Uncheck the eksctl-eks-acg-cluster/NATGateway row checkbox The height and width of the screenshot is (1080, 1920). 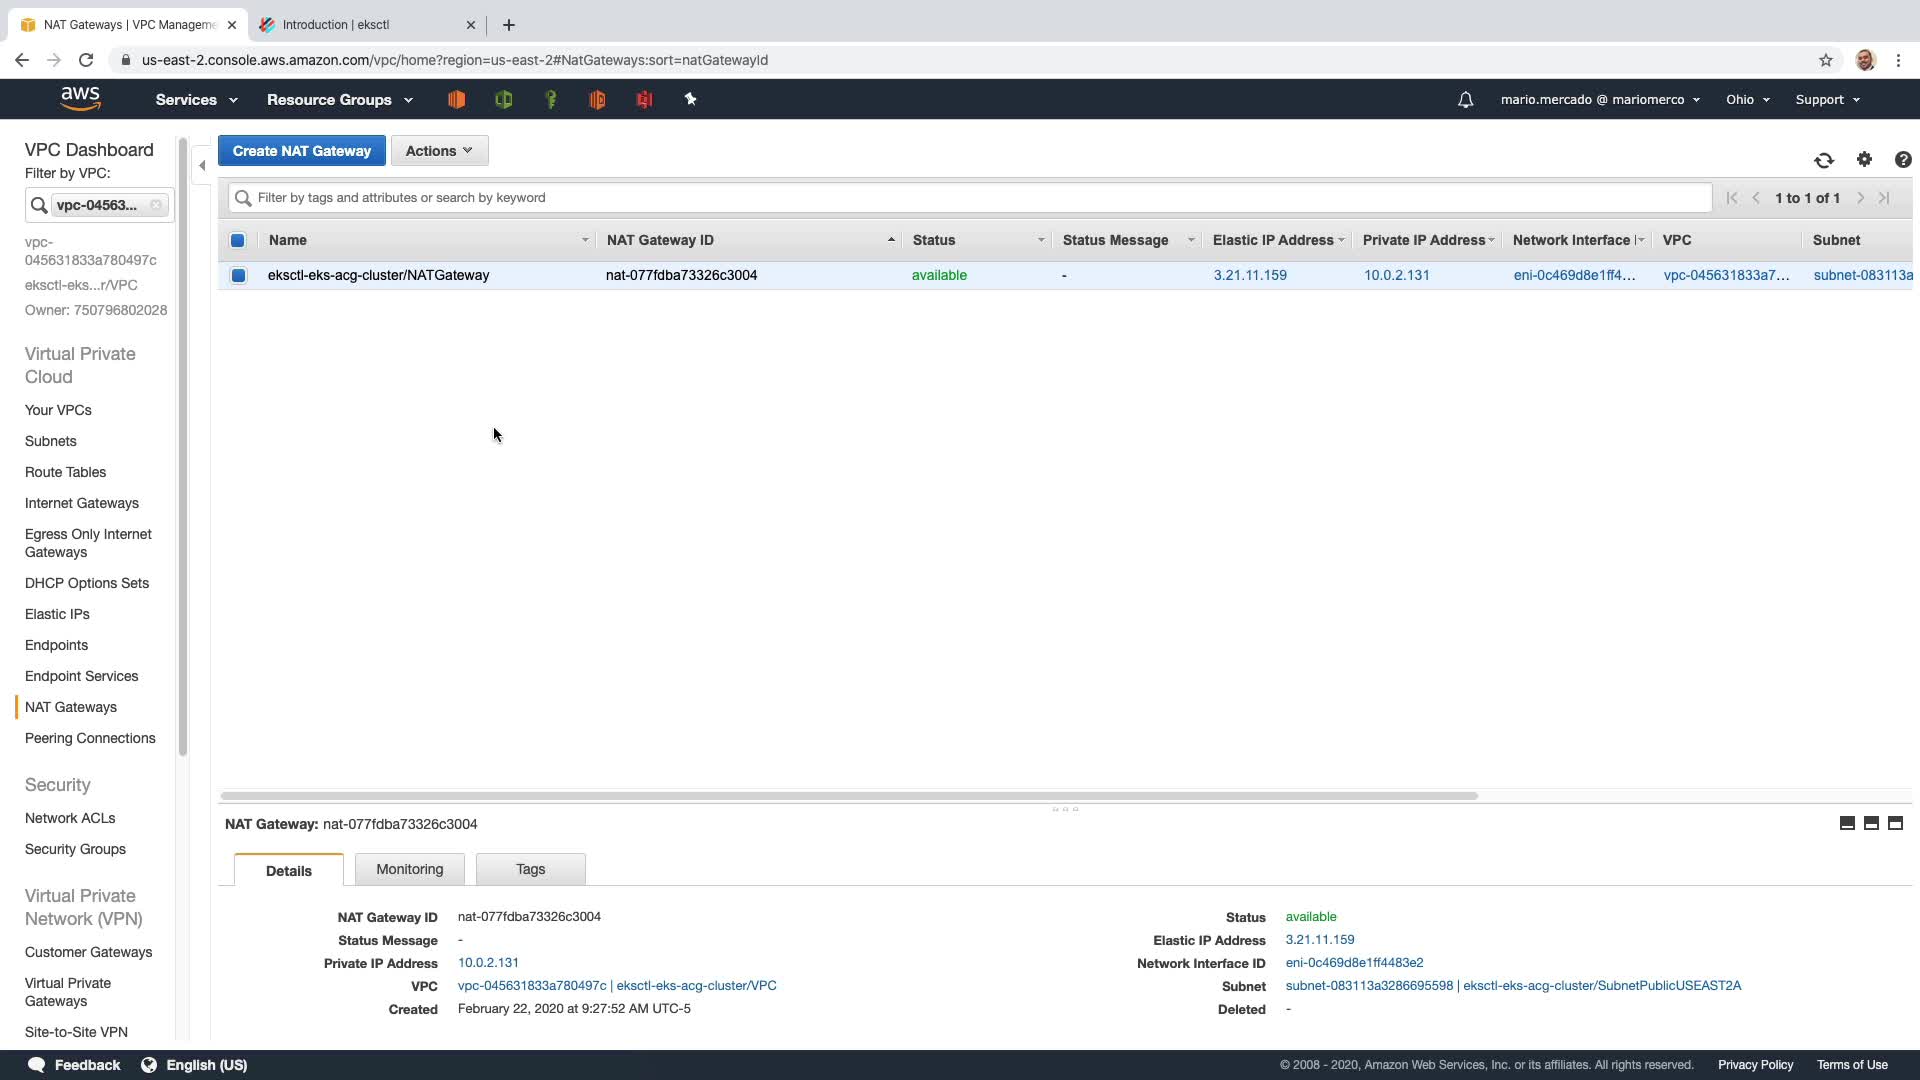click(x=238, y=275)
